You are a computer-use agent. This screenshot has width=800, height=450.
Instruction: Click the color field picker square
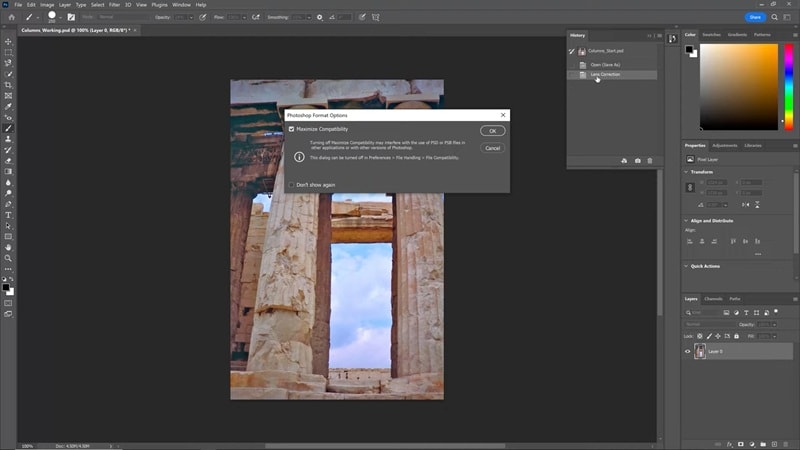pyautogui.click(x=739, y=87)
